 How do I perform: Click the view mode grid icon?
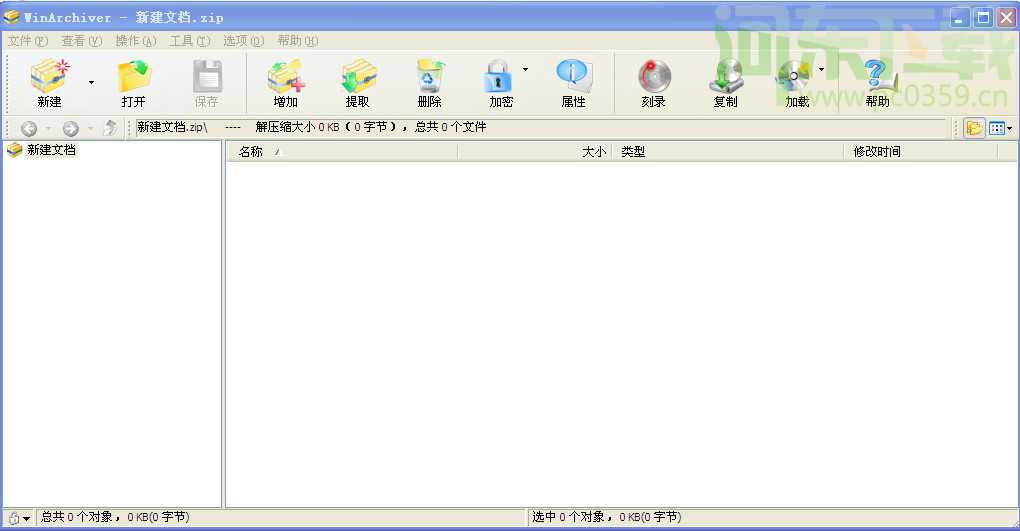pyautogui.click(x=997, y=128)
